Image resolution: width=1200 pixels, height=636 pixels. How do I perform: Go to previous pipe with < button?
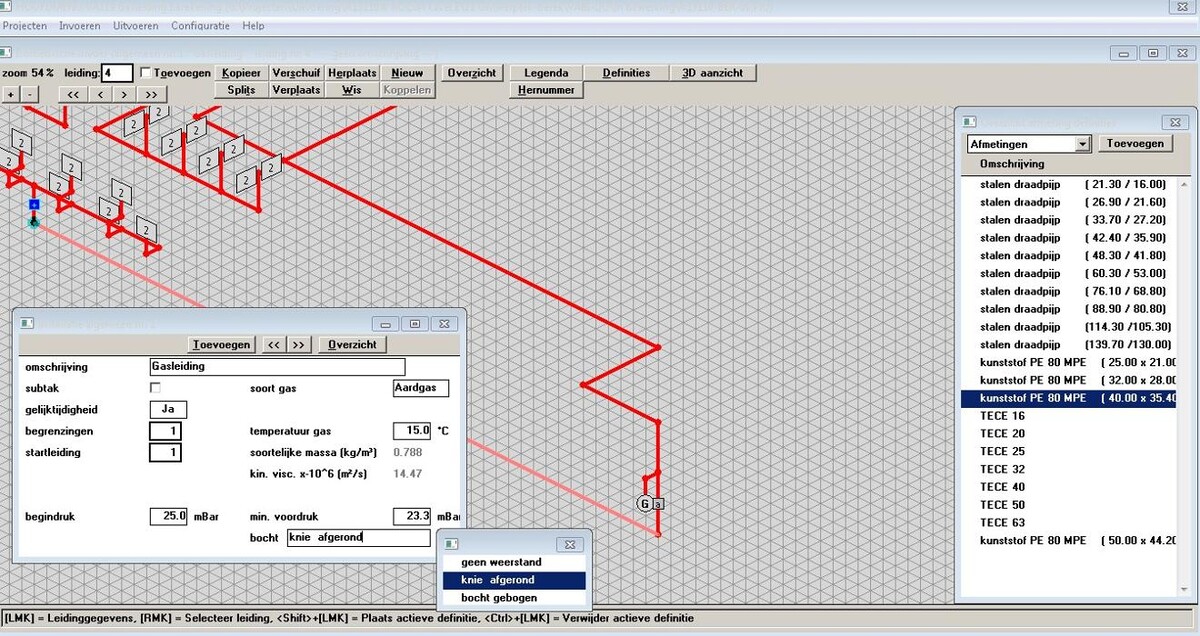[x=100, y=94]
